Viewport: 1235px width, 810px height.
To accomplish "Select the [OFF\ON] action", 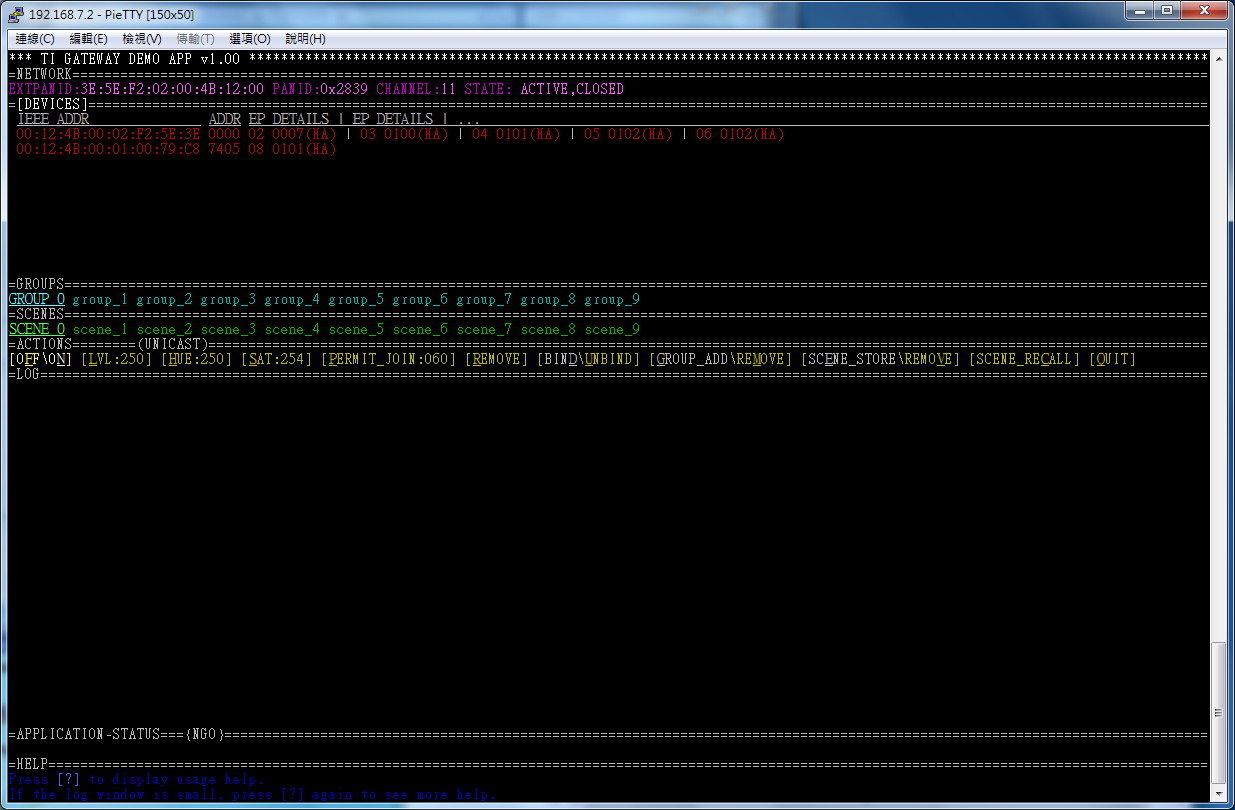I will click(40, 359).
